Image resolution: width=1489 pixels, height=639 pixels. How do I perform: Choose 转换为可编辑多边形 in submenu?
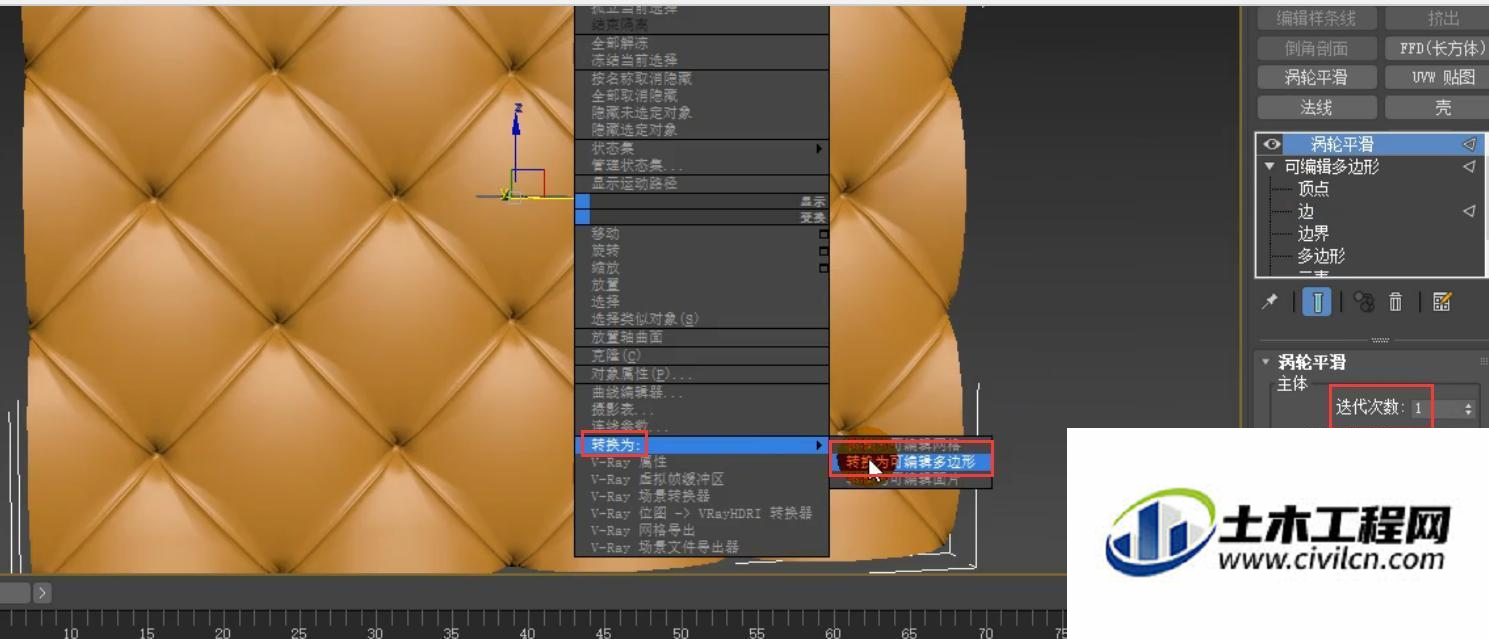911,462
